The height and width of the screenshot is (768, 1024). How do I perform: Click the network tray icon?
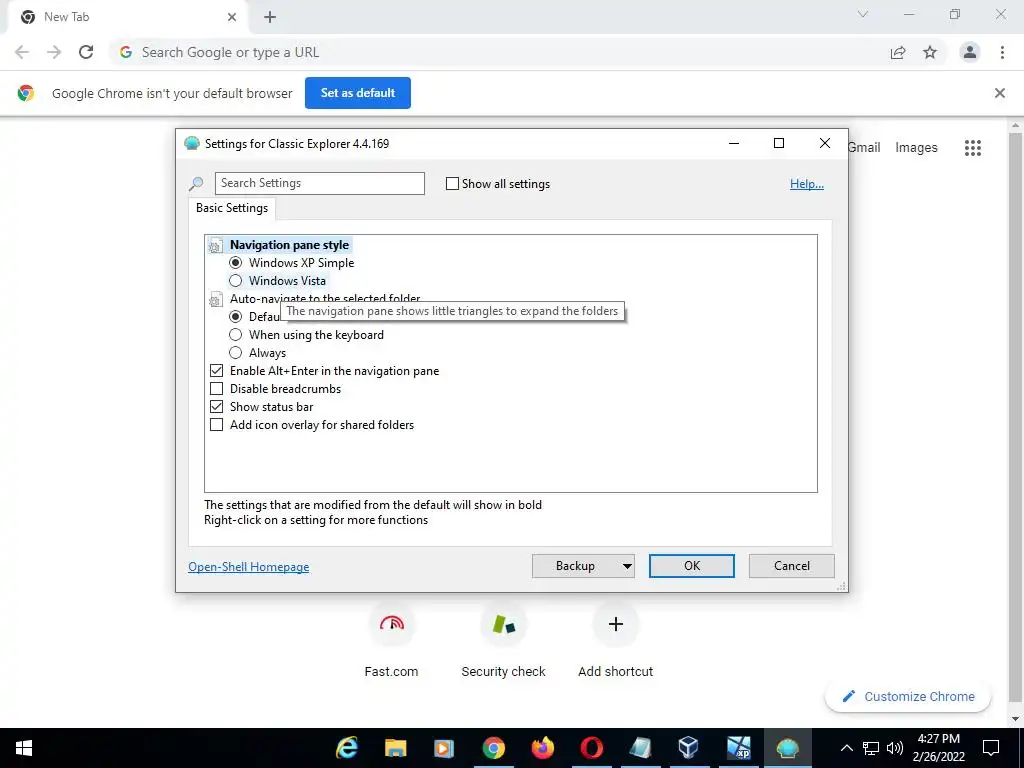pyautogui.click(x=871, y=748)
